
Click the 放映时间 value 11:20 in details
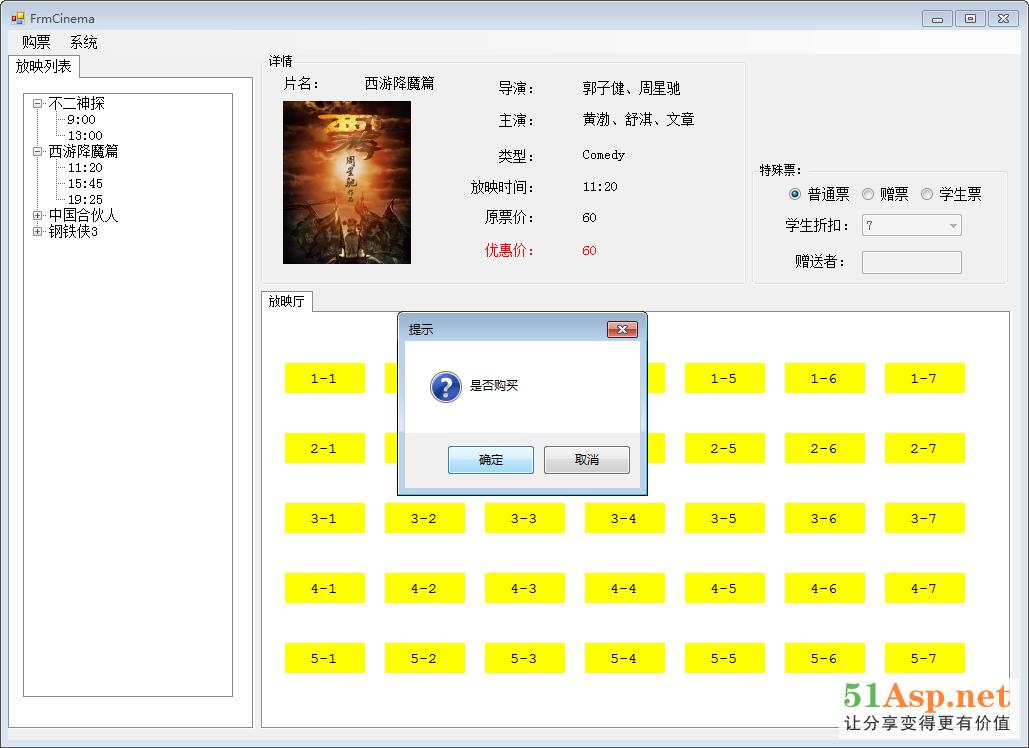pos(600,186)
